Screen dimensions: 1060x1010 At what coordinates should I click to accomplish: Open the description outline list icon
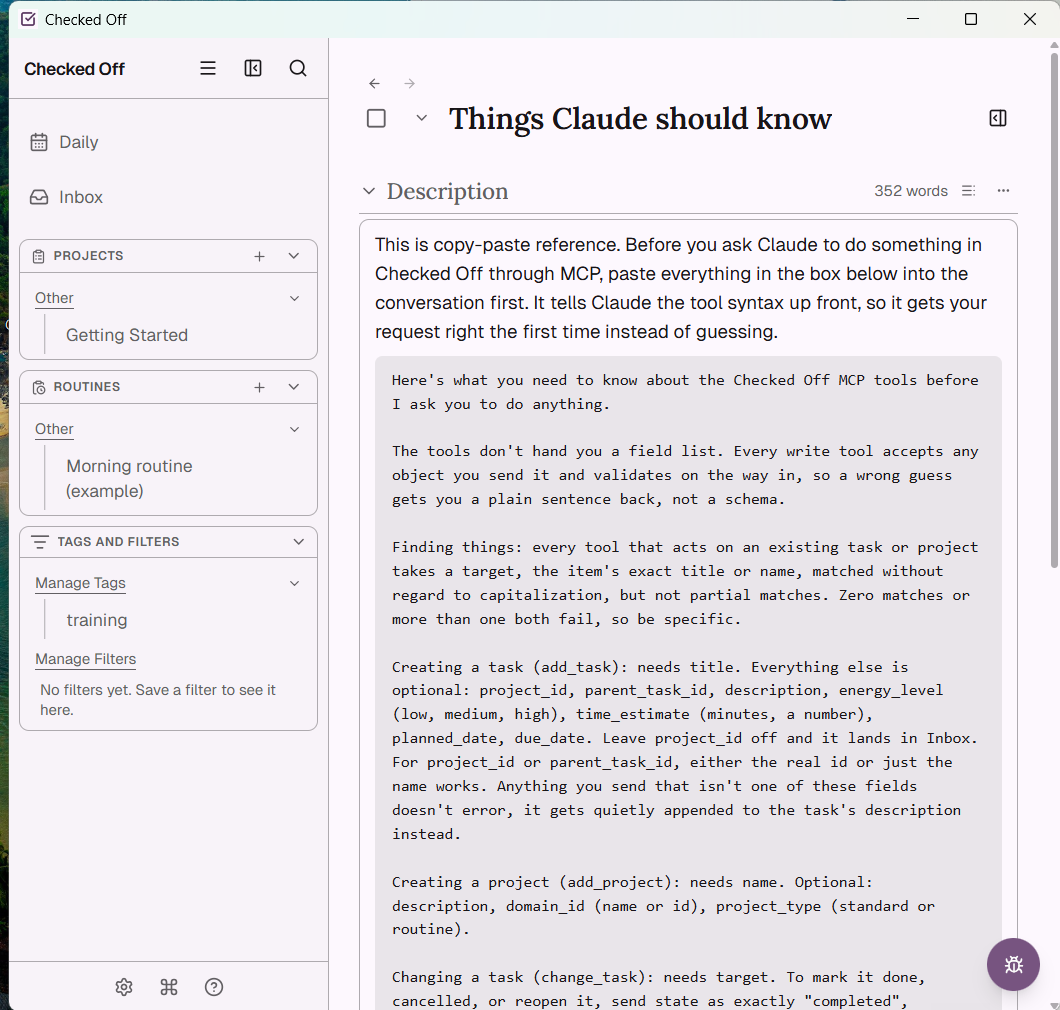click(x=968, y=191)
